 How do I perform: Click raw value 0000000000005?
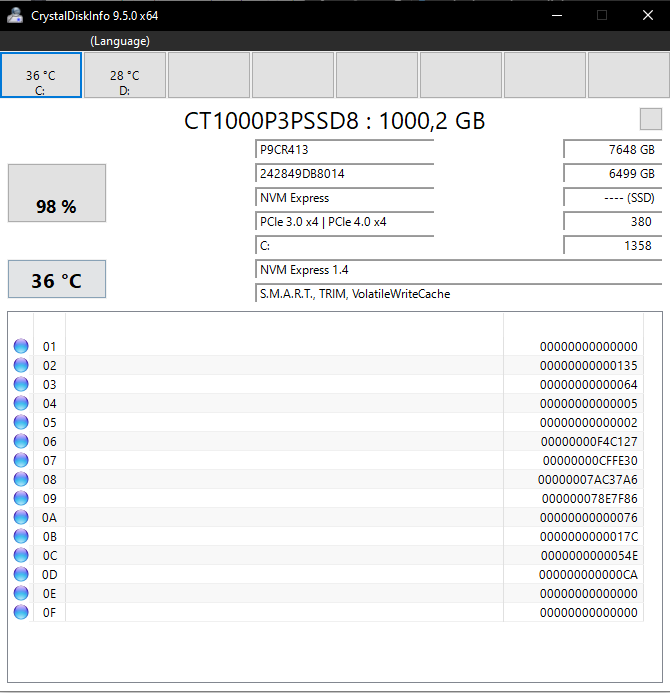point(589,404)
